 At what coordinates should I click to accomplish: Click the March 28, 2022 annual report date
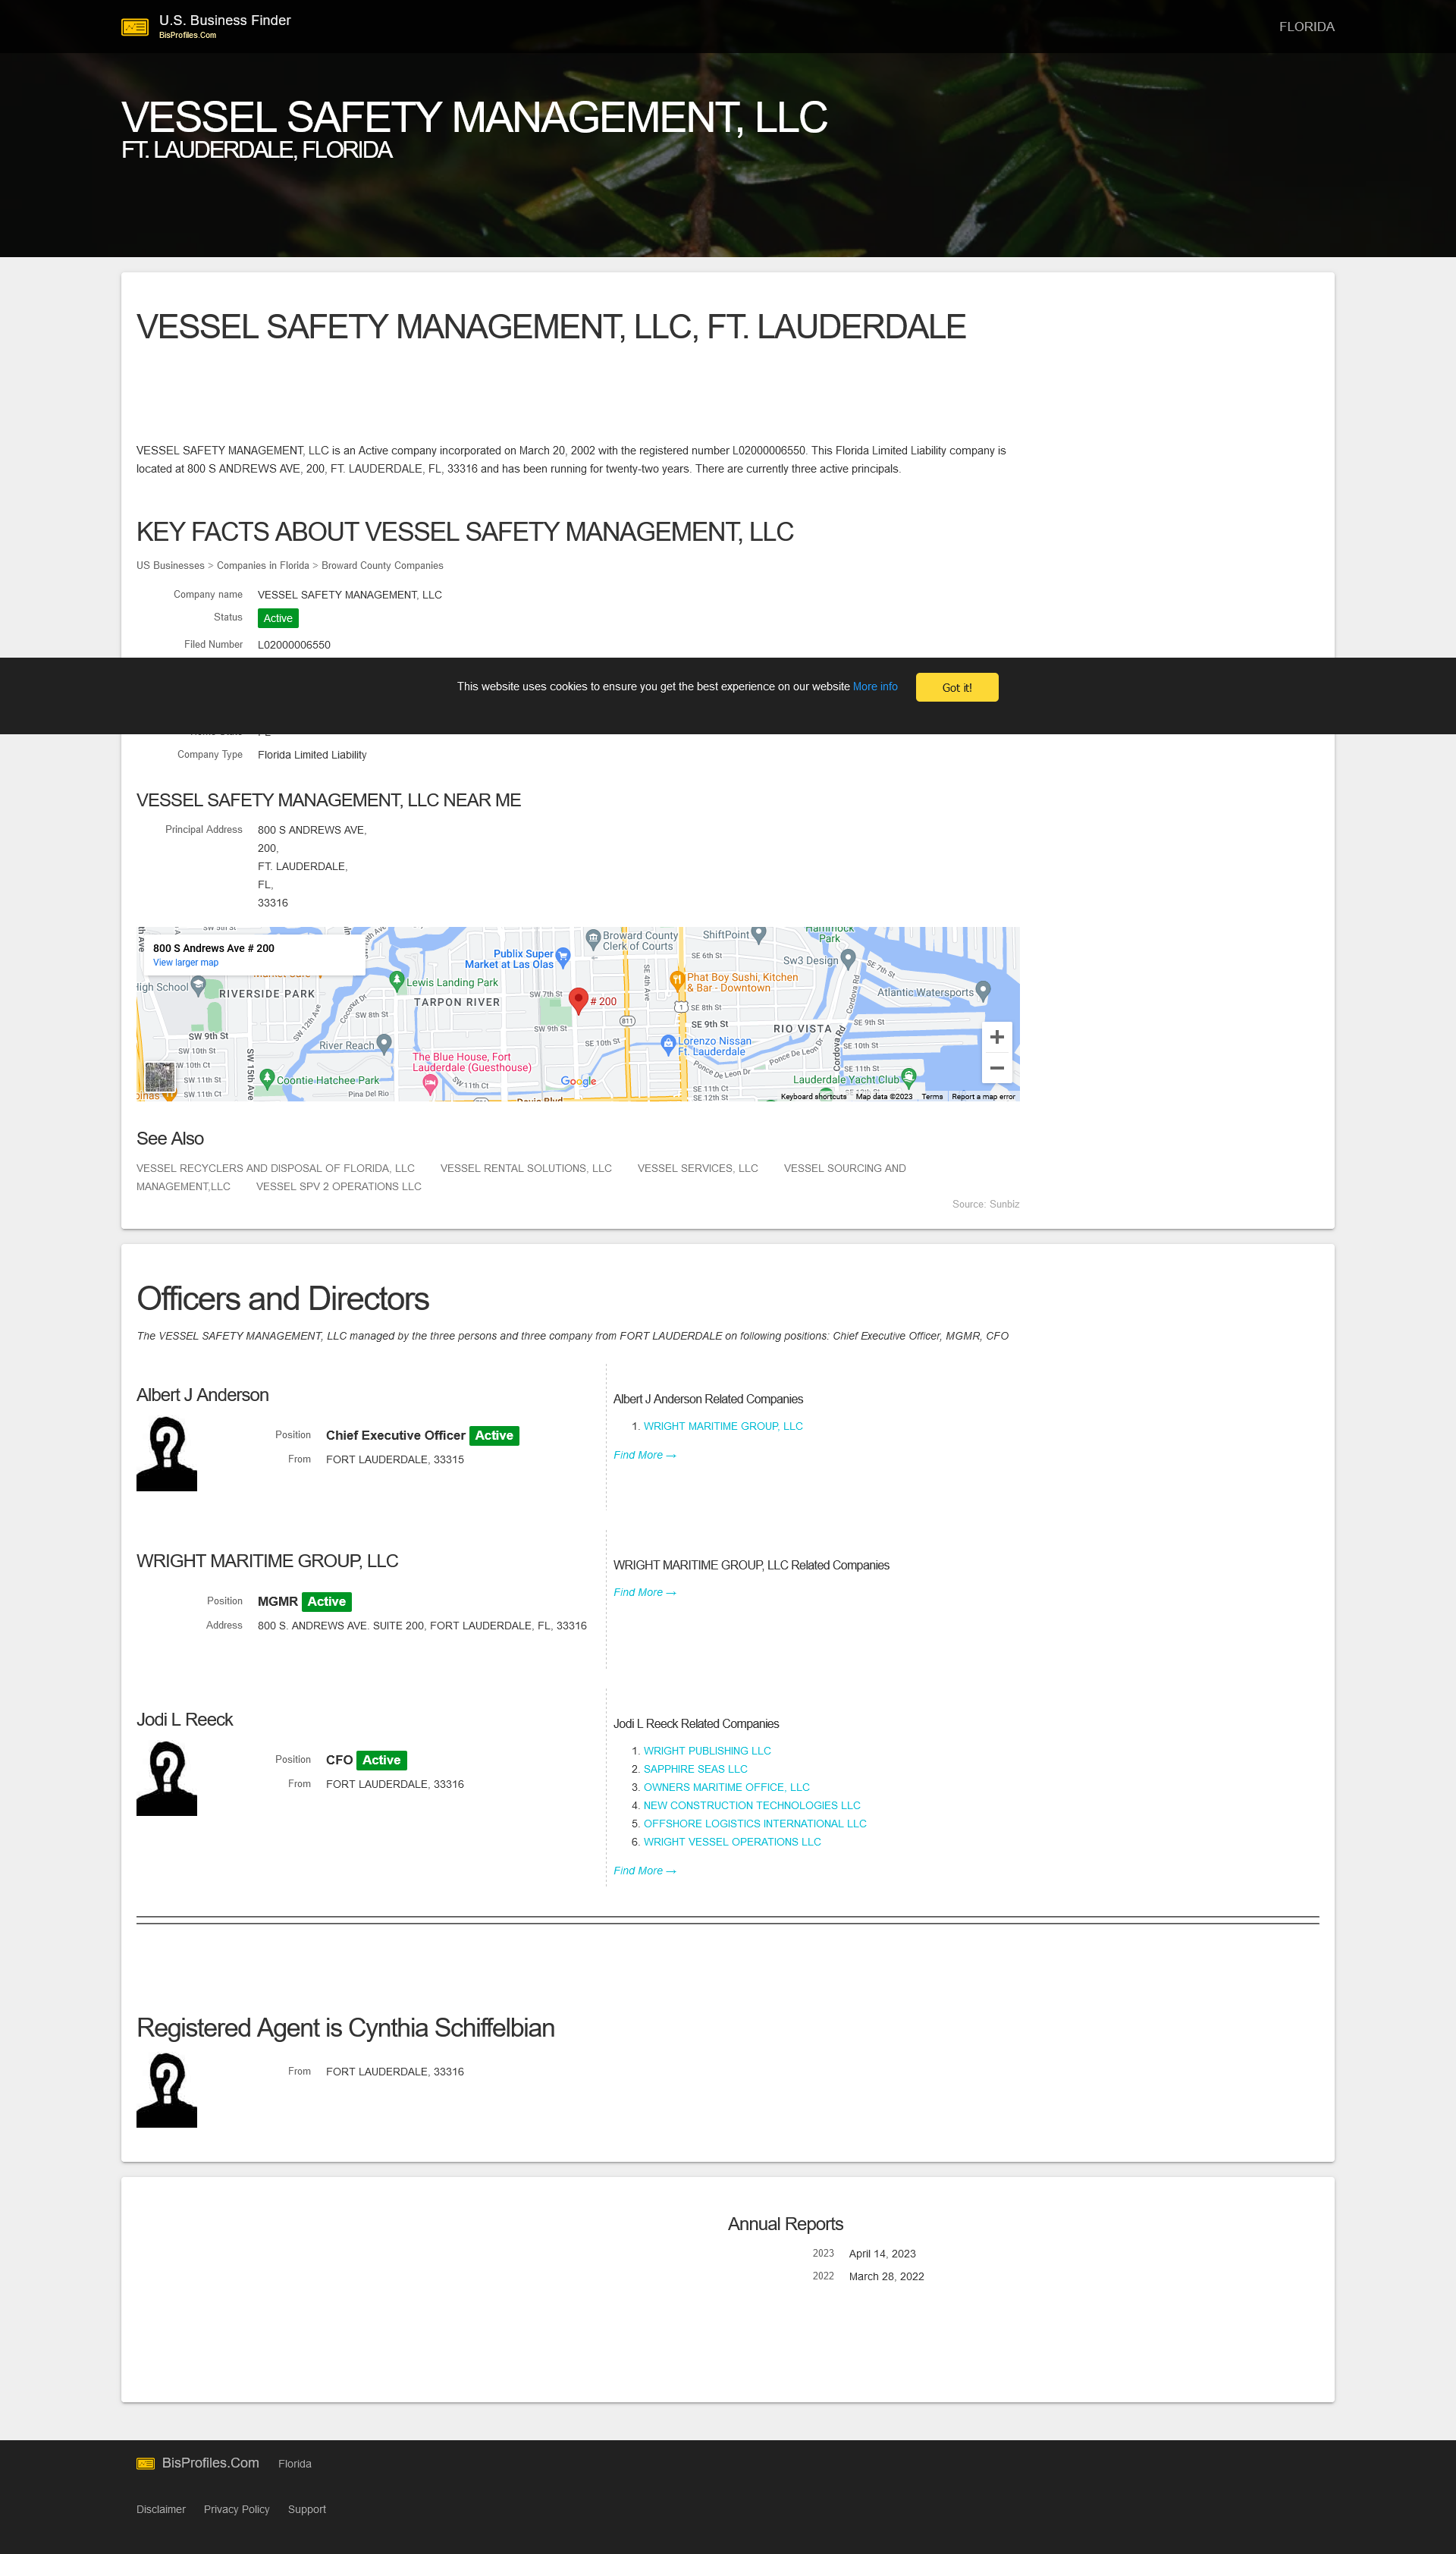886,2276
